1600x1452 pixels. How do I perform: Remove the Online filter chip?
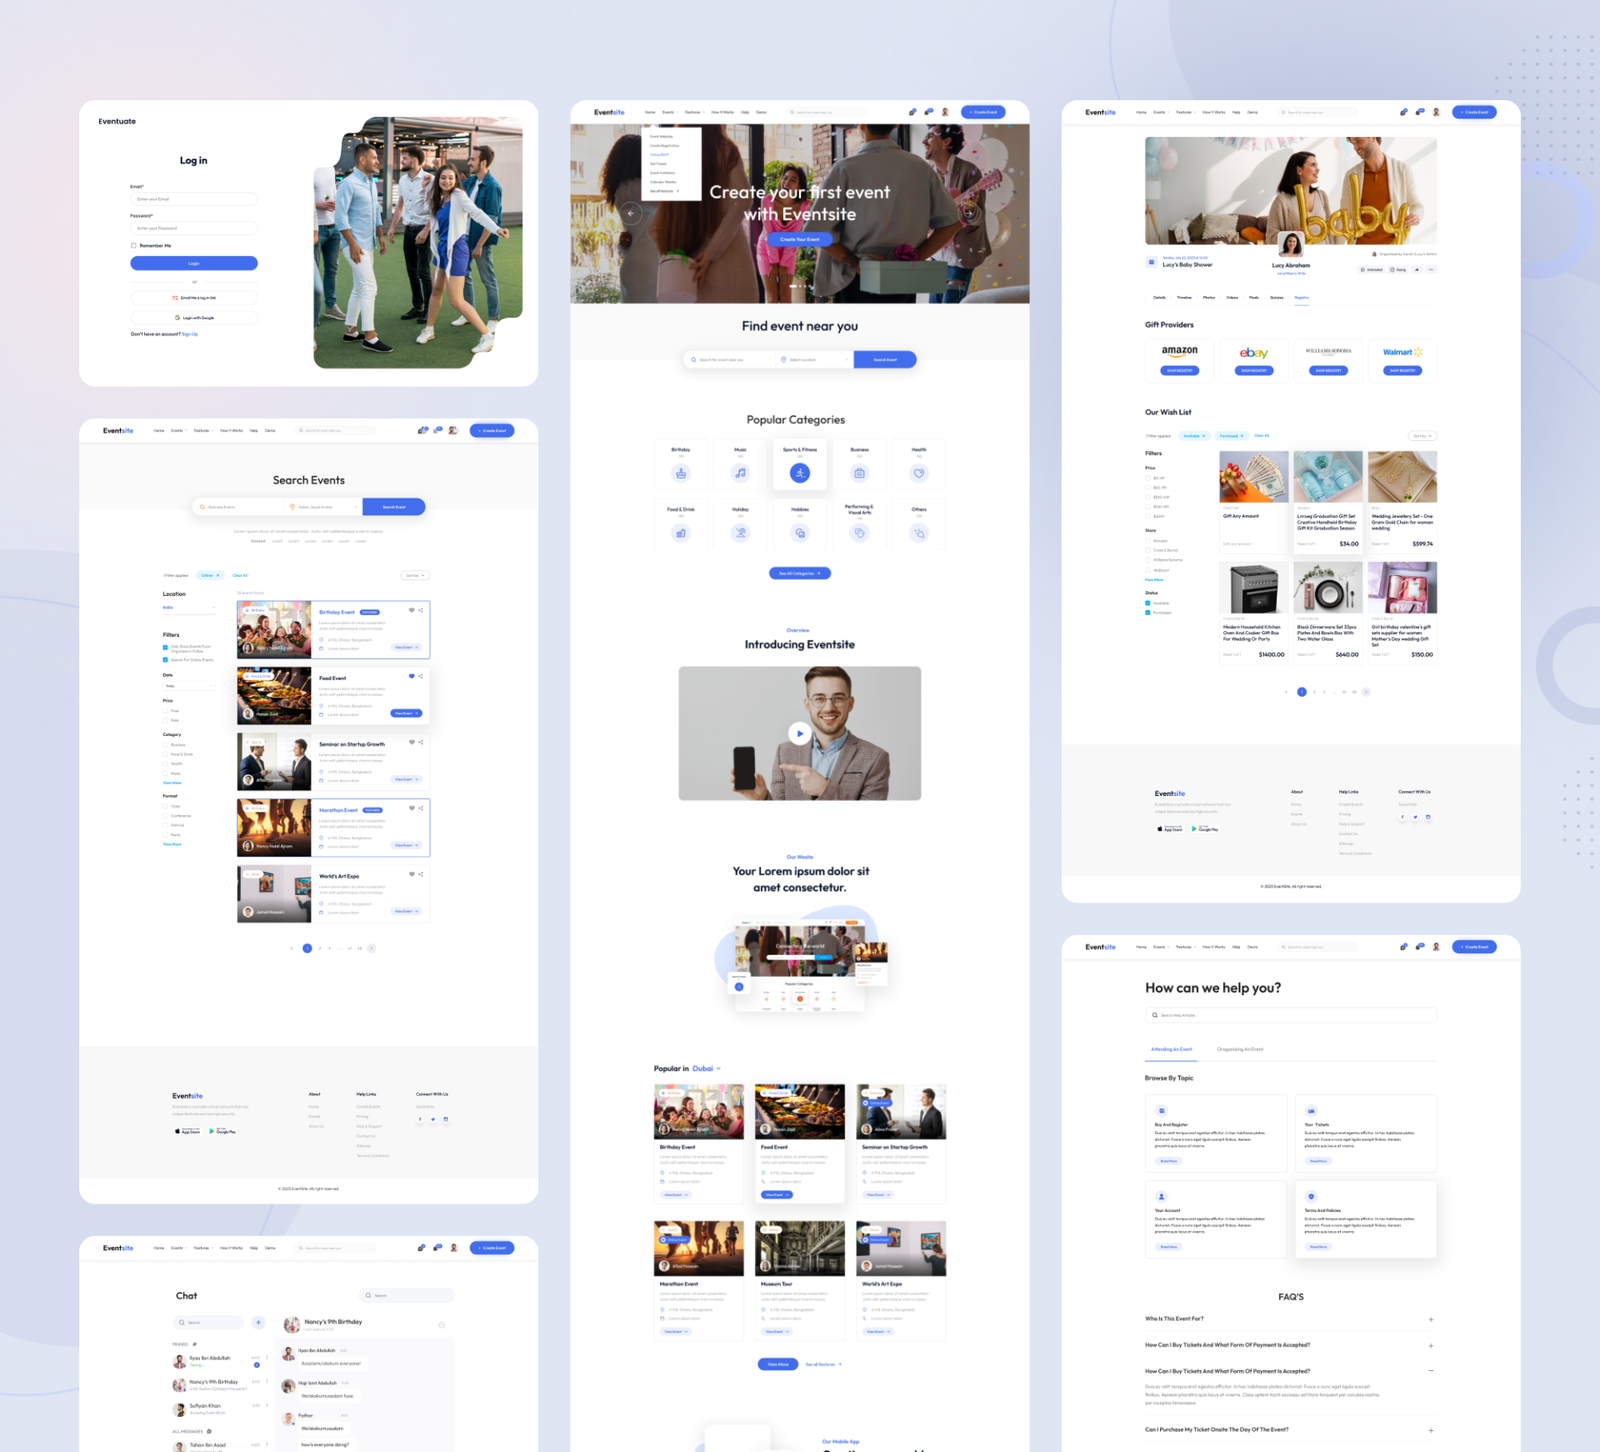[218, 575]
